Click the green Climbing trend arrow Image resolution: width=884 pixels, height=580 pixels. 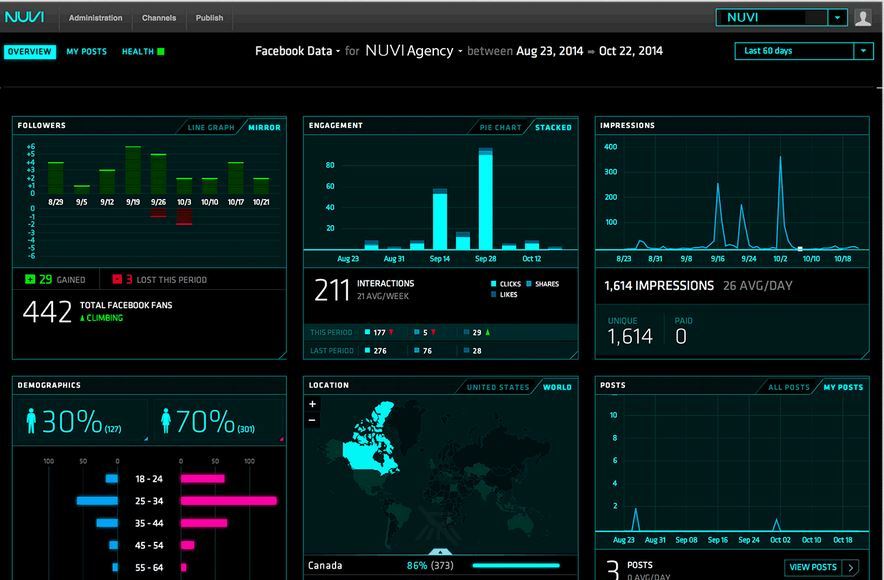[x=82, y=318]
